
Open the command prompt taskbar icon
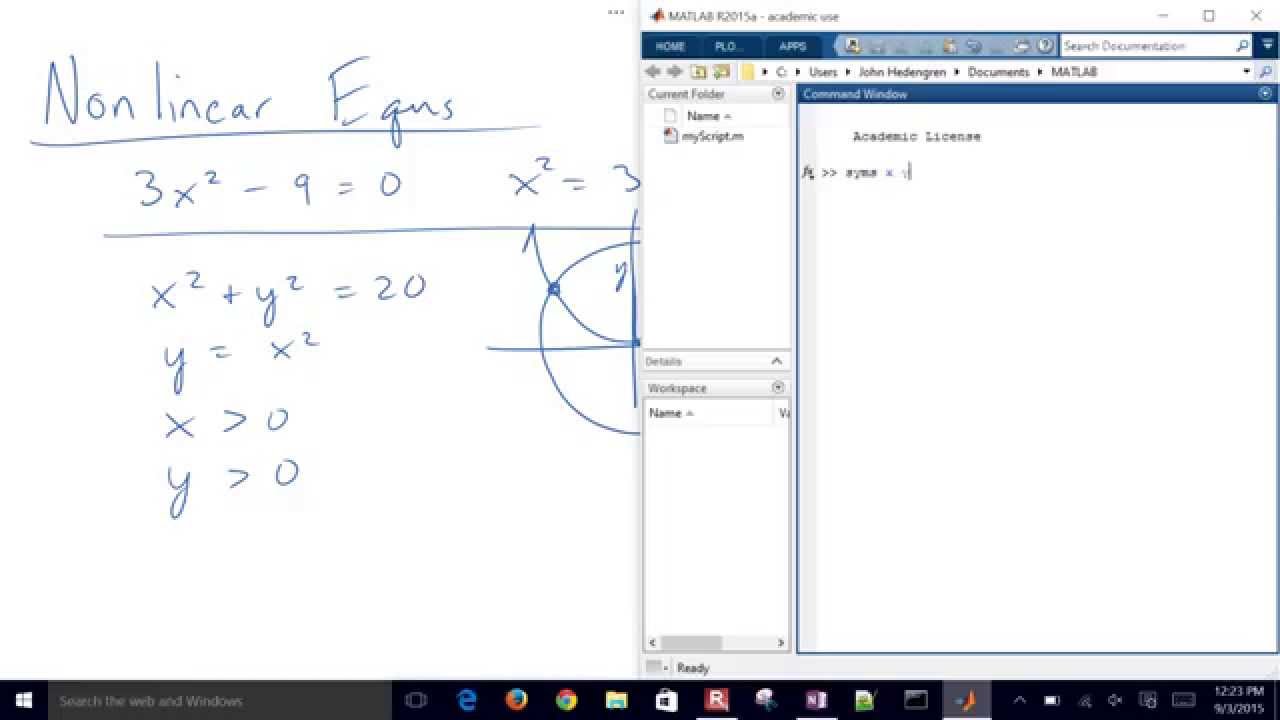tap(916, 700)
